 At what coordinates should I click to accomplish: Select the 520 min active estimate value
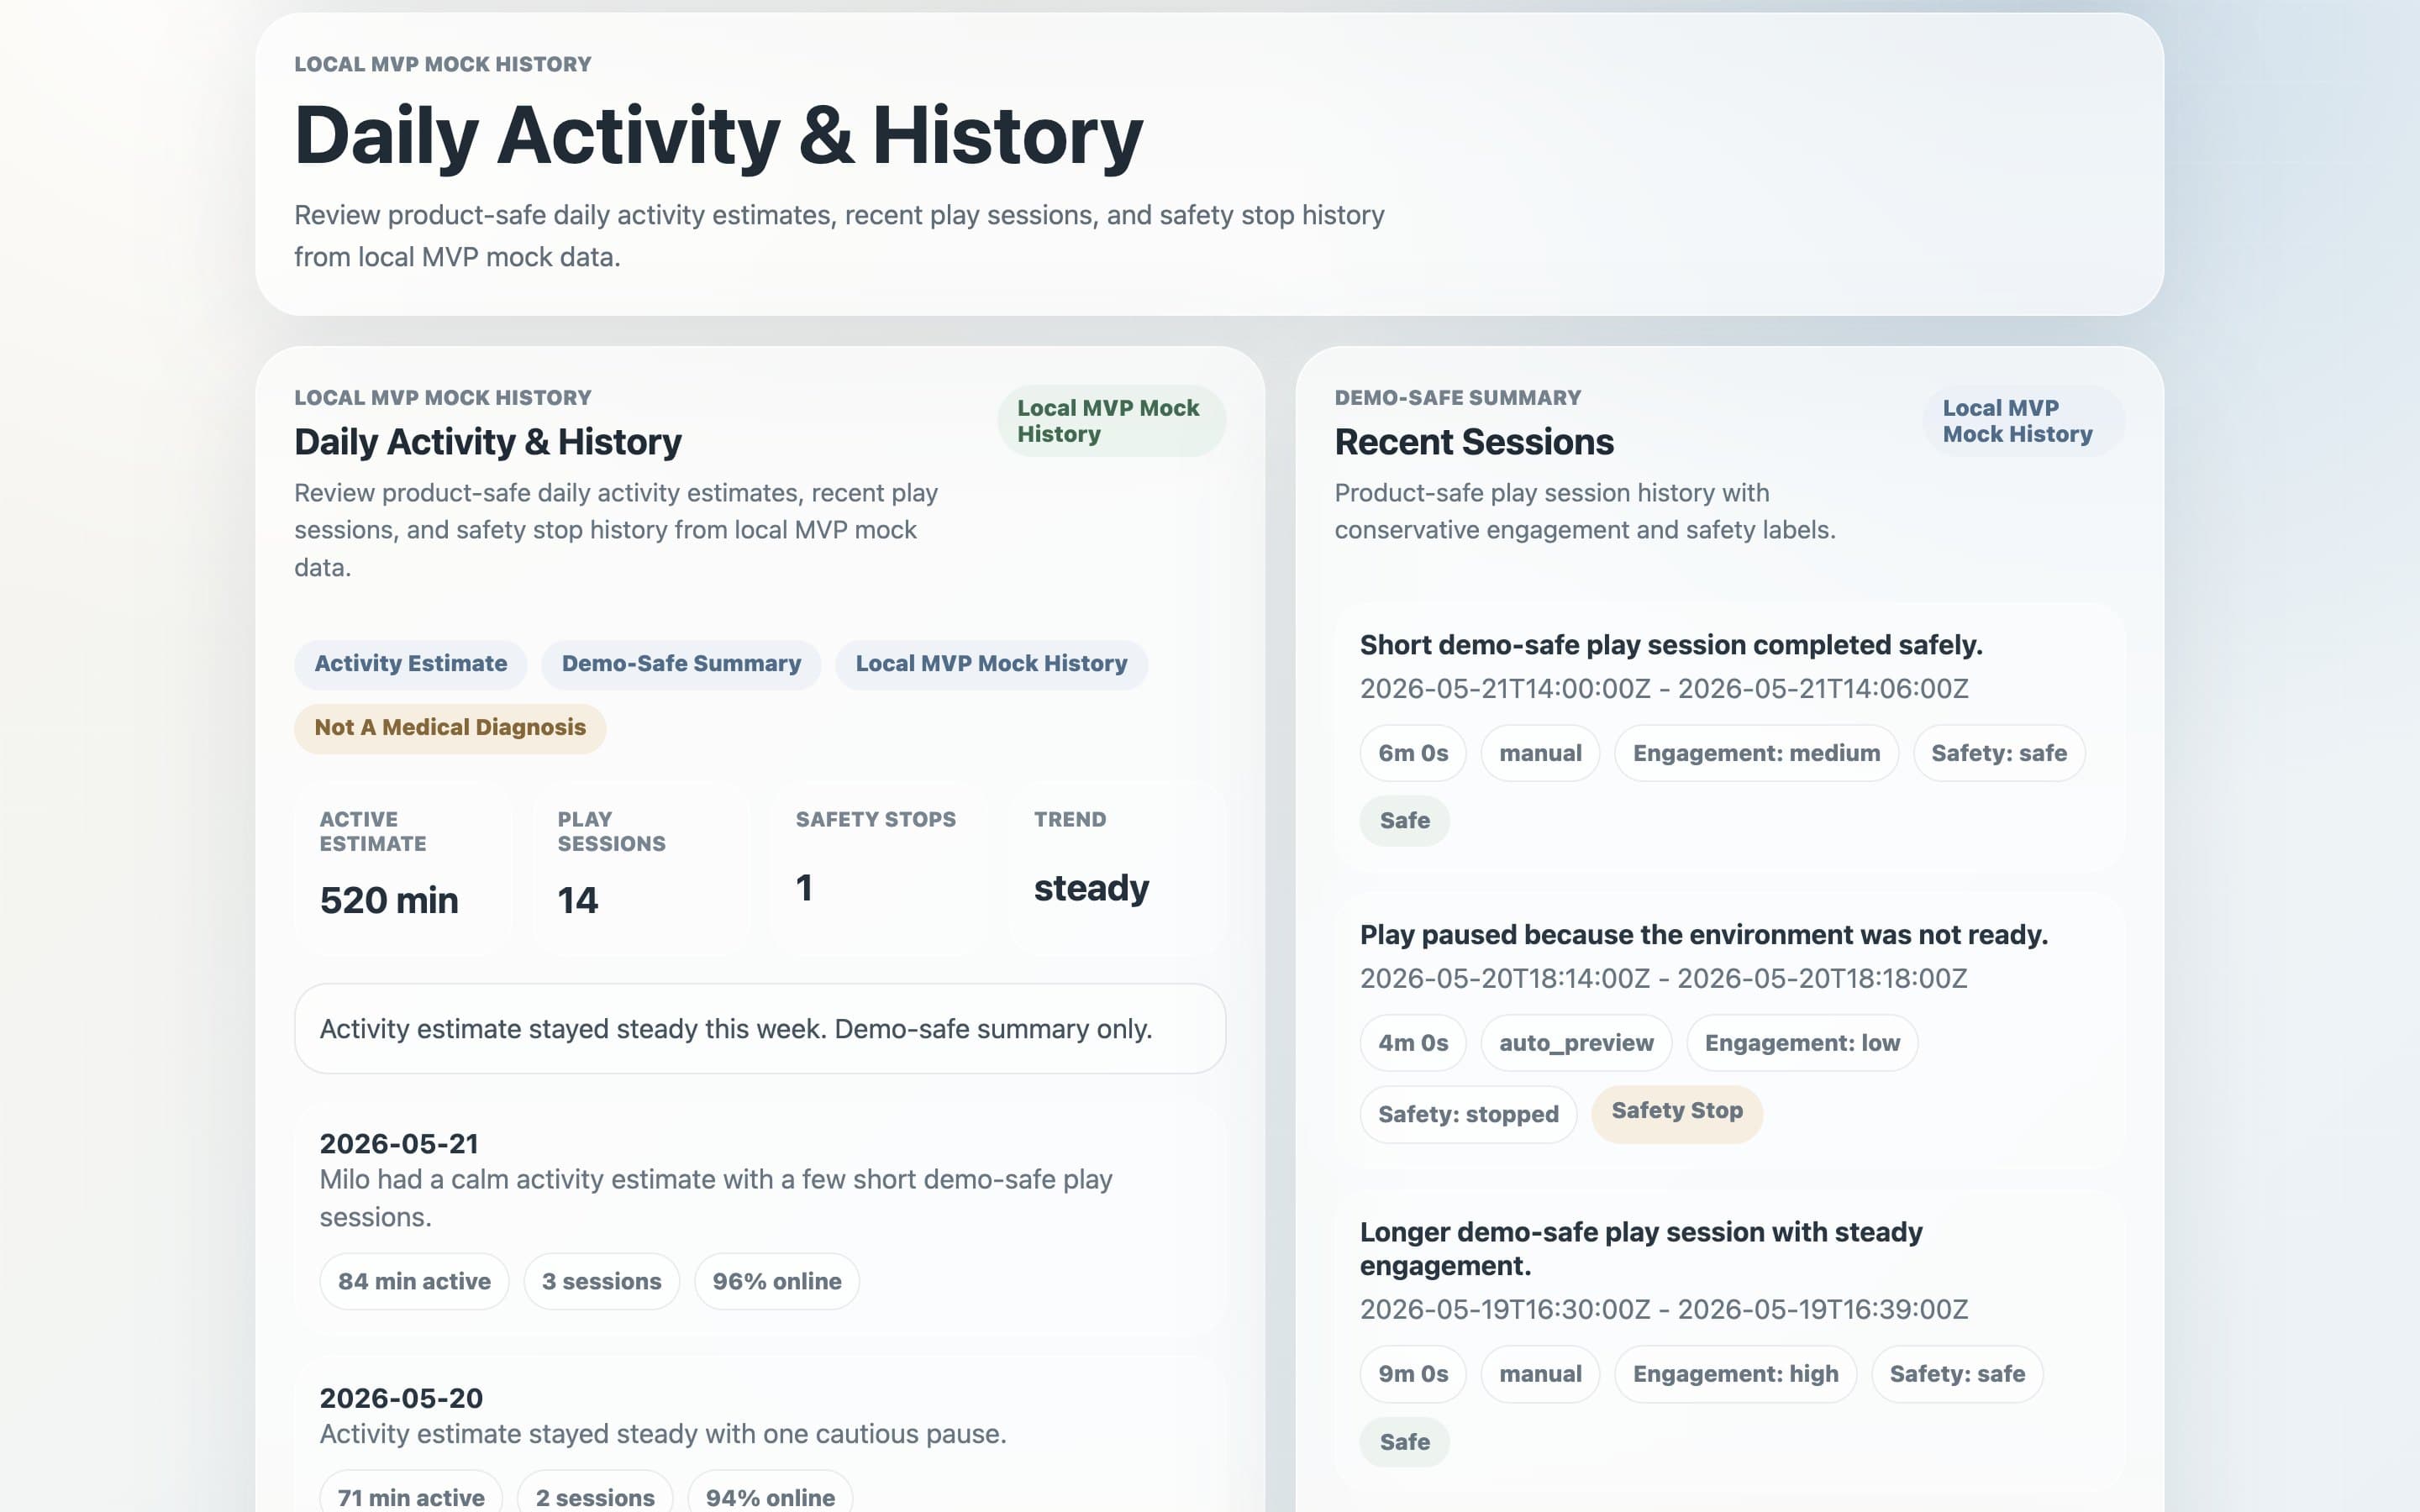click(x=389, y=900)
